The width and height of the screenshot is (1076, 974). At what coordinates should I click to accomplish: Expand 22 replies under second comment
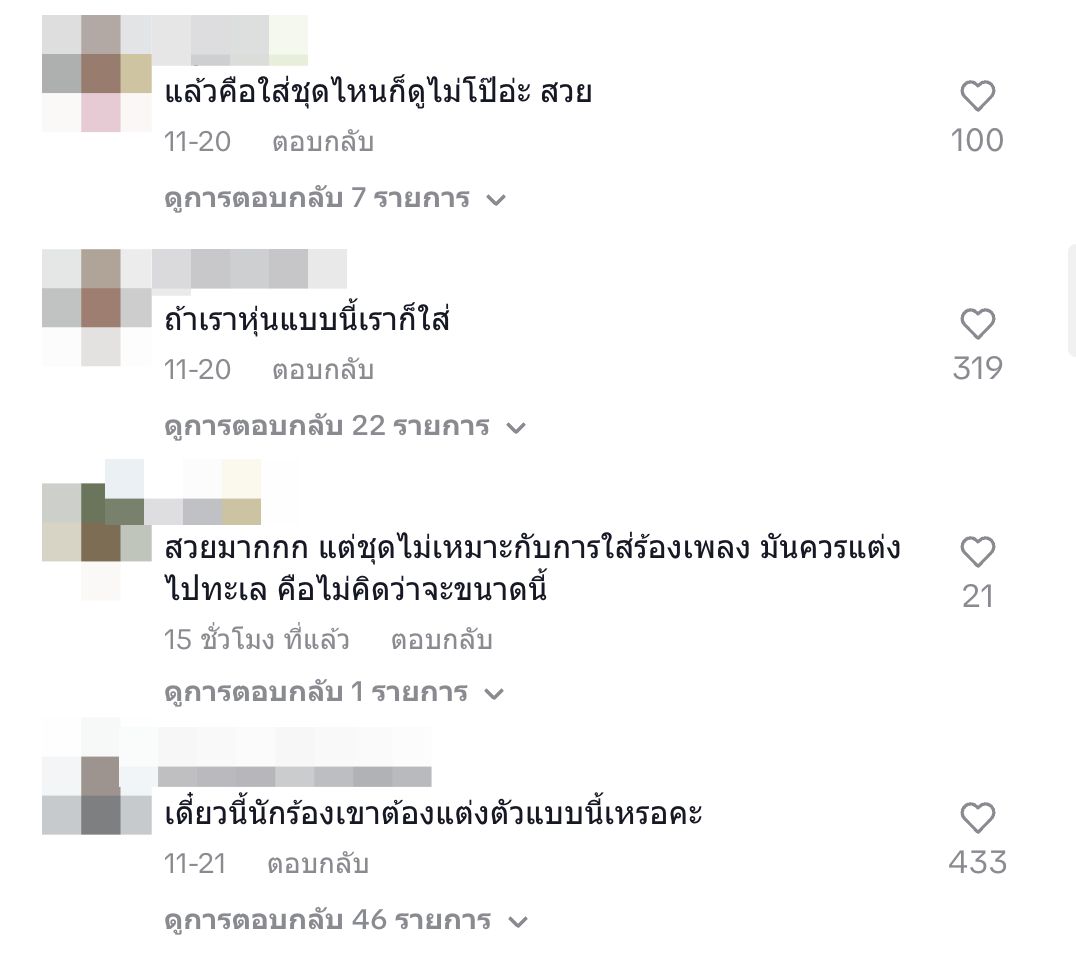point(344,426)
